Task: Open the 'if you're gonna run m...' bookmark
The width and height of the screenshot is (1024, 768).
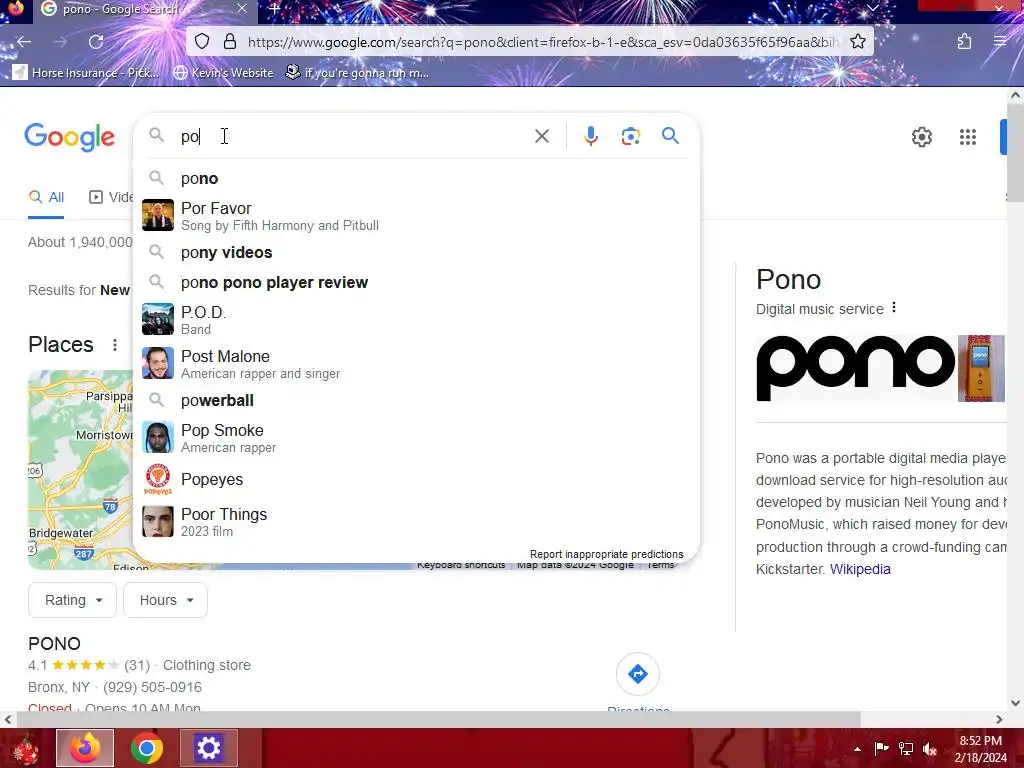Action: (357, 72)
